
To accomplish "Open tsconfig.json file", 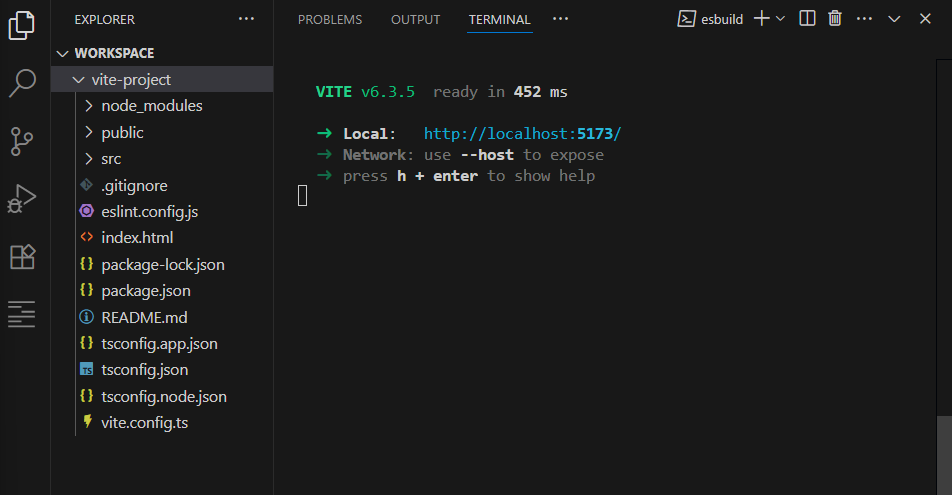I will [162, 369].
